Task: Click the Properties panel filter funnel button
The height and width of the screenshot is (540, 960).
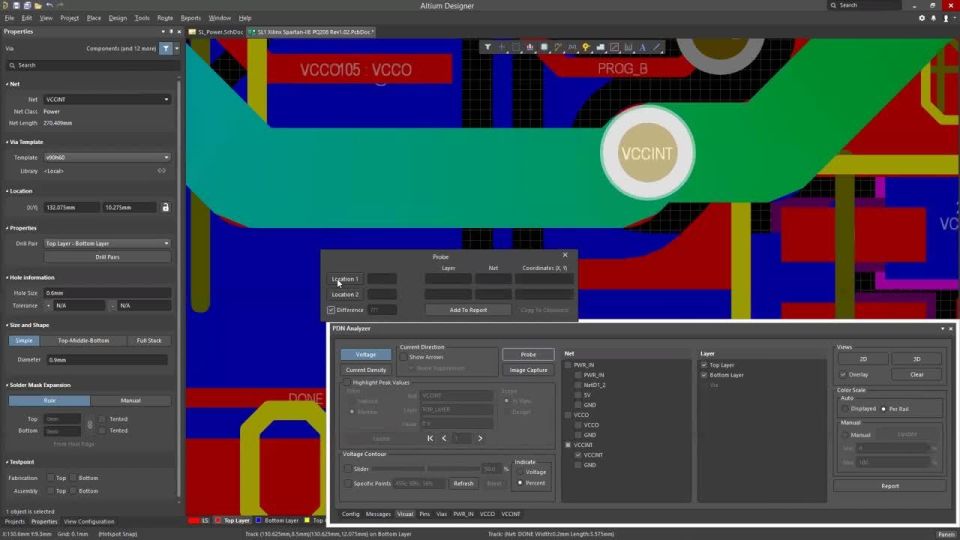Action: [x=165, y=48]
